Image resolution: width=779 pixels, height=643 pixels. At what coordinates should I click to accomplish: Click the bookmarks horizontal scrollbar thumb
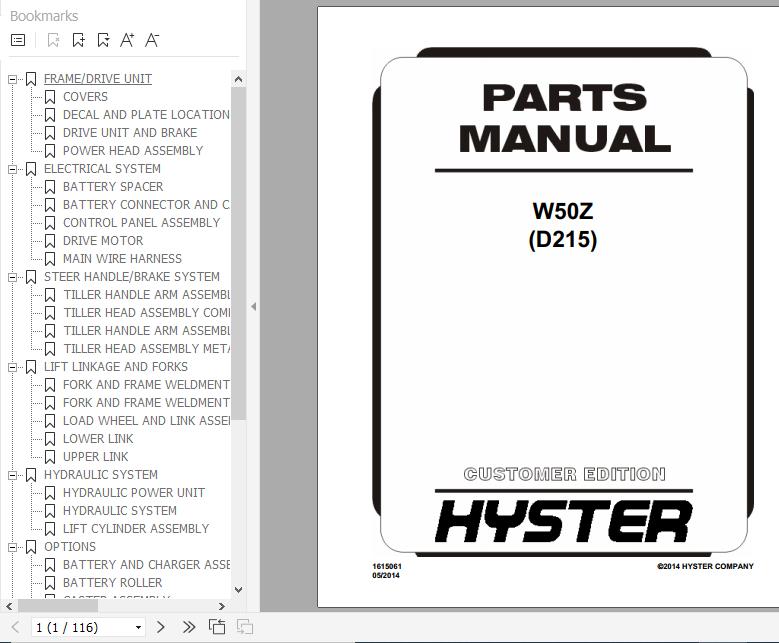58,606
